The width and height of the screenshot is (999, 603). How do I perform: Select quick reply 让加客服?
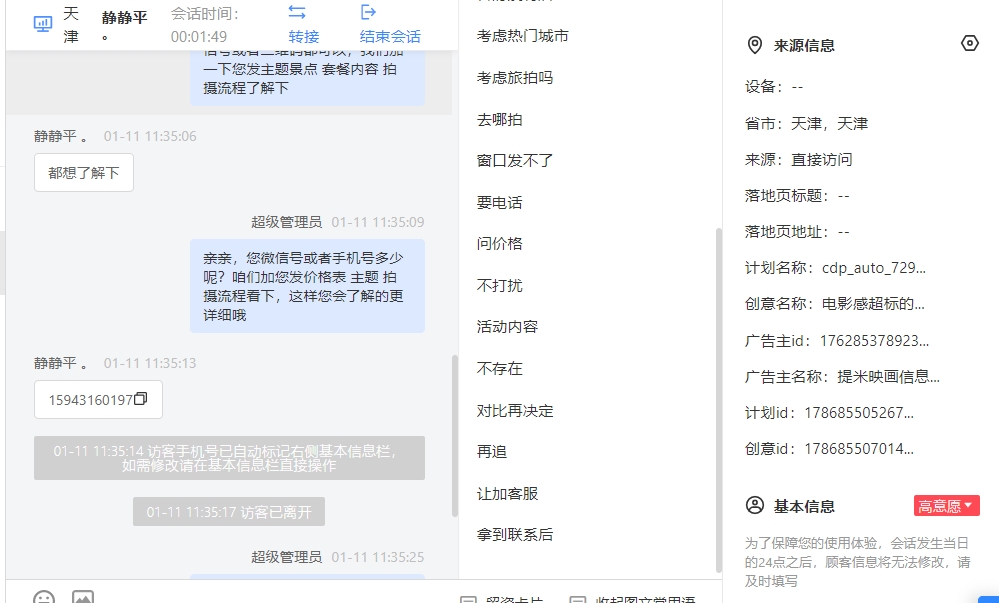click(507, 493)
